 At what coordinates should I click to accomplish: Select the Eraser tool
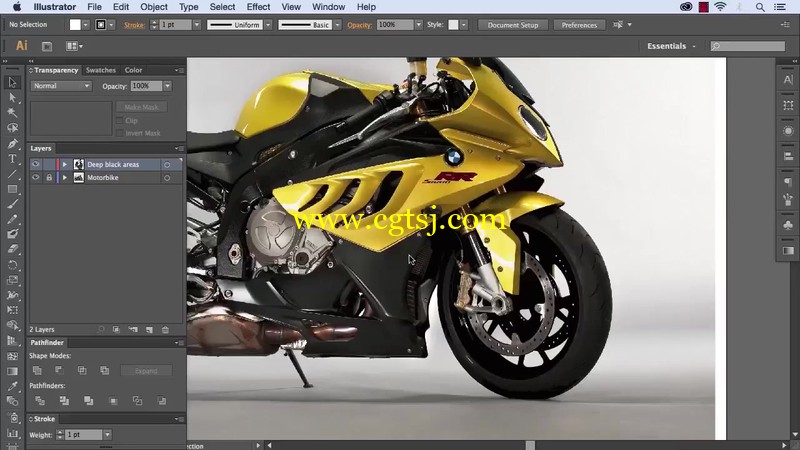(x=12, y=249)
